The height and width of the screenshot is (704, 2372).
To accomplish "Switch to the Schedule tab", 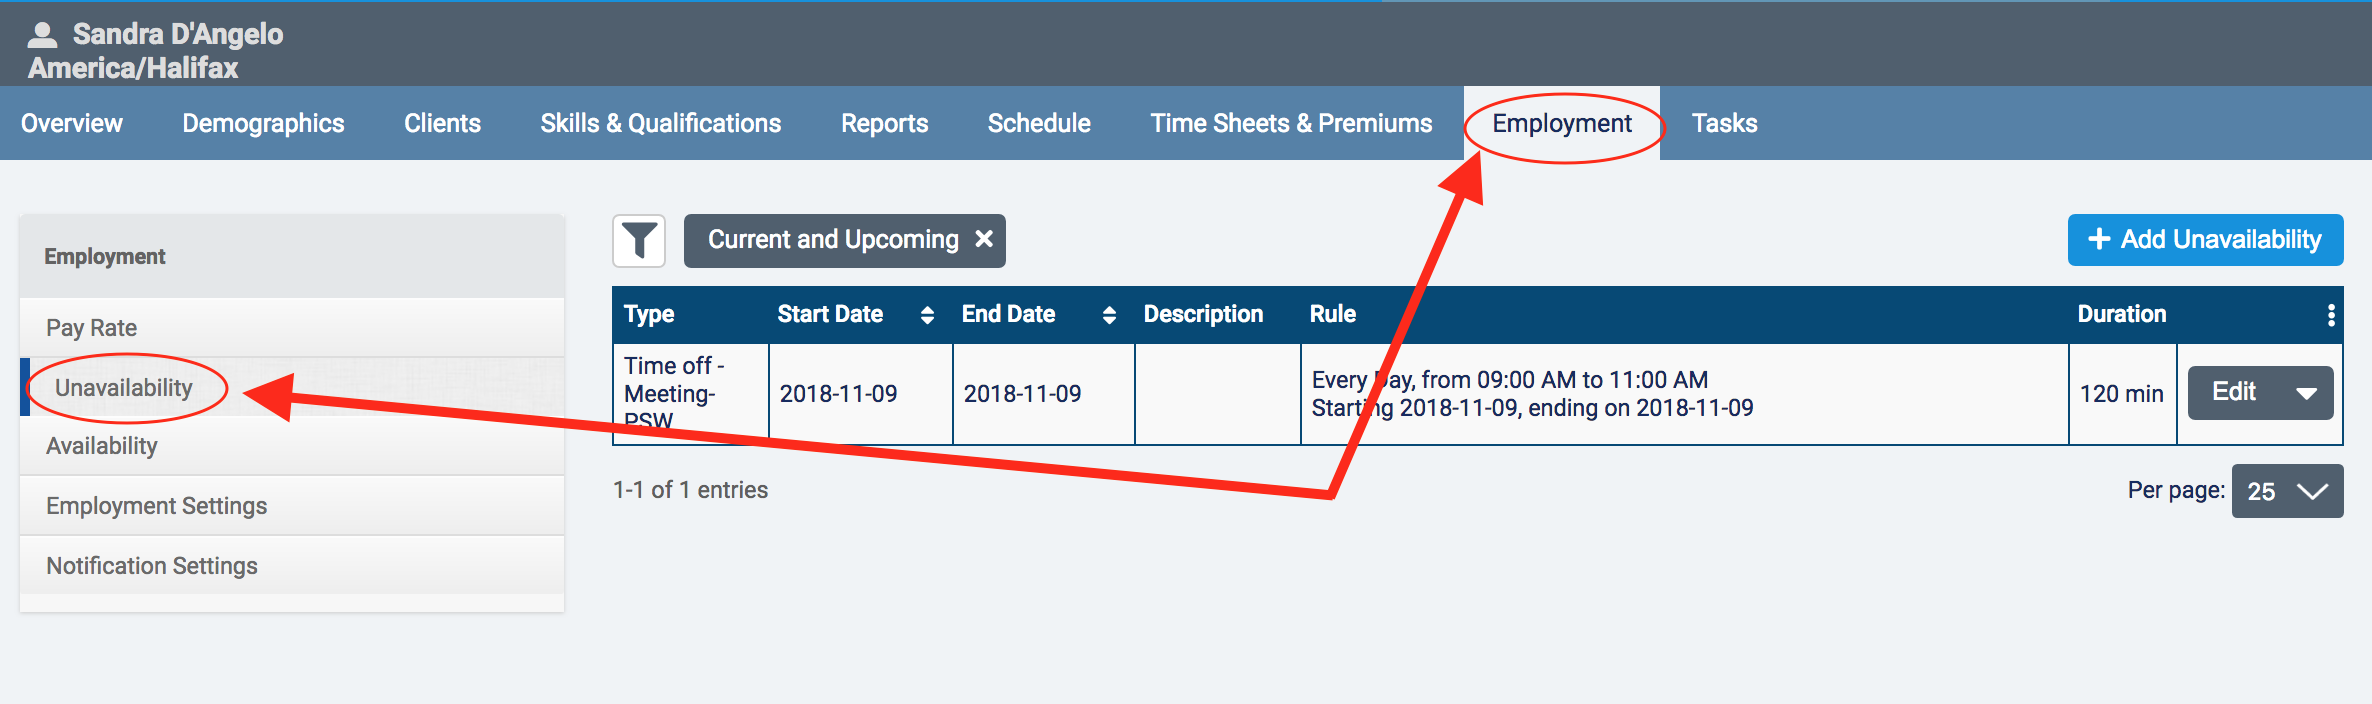I will tap(1039, 123).
